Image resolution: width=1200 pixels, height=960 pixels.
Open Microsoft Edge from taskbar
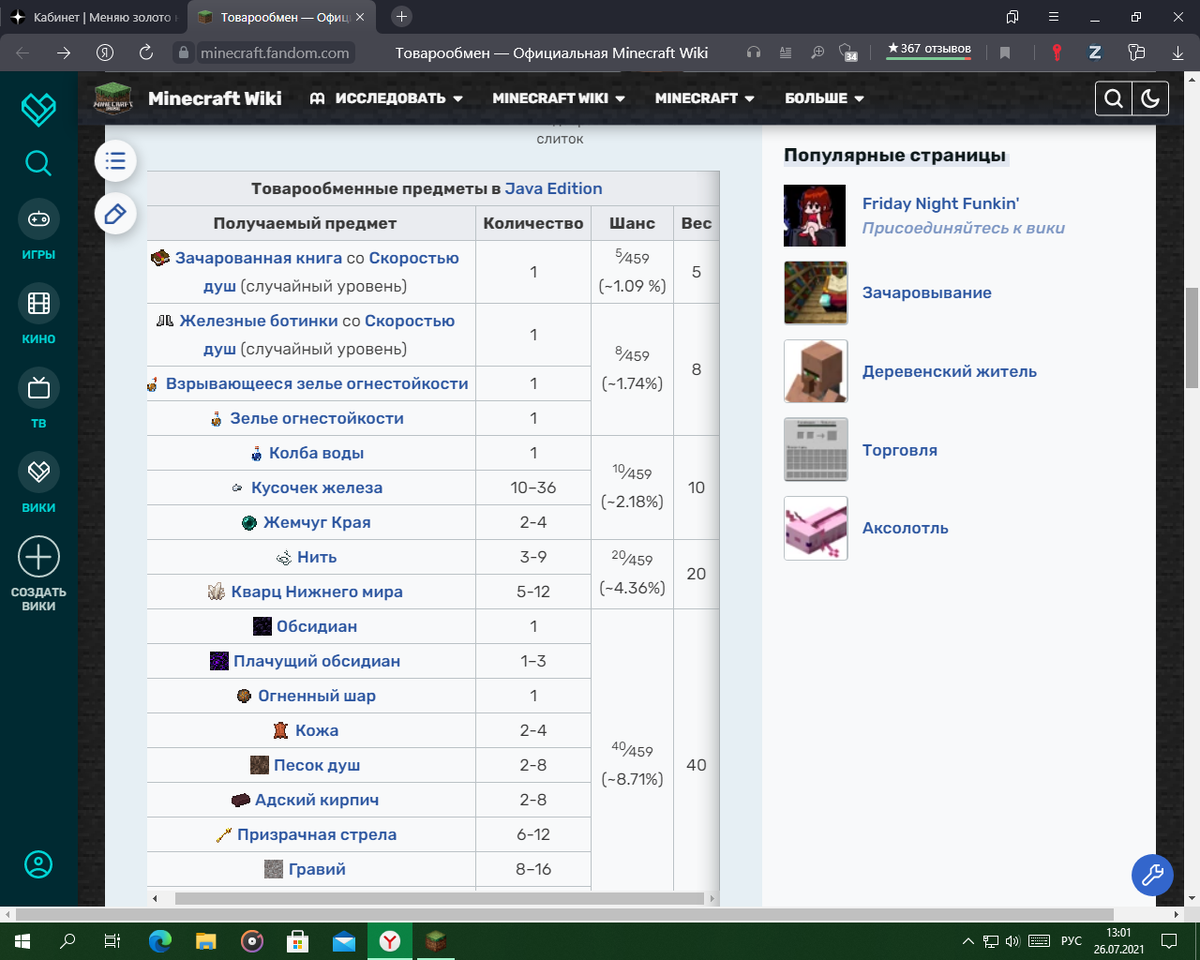(161, 941)
